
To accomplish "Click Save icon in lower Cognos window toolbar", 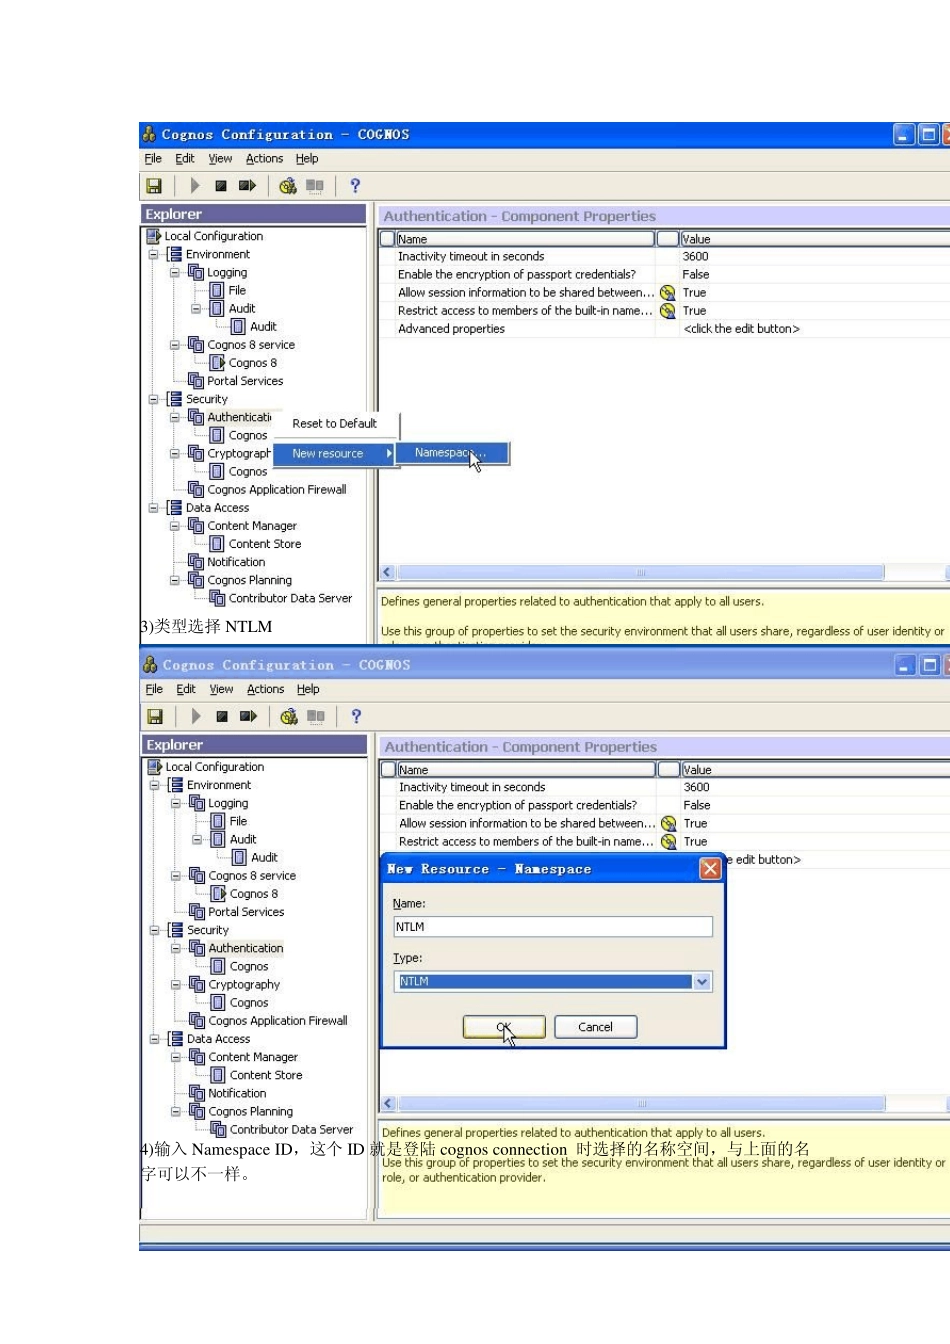I will pos(155,717).
